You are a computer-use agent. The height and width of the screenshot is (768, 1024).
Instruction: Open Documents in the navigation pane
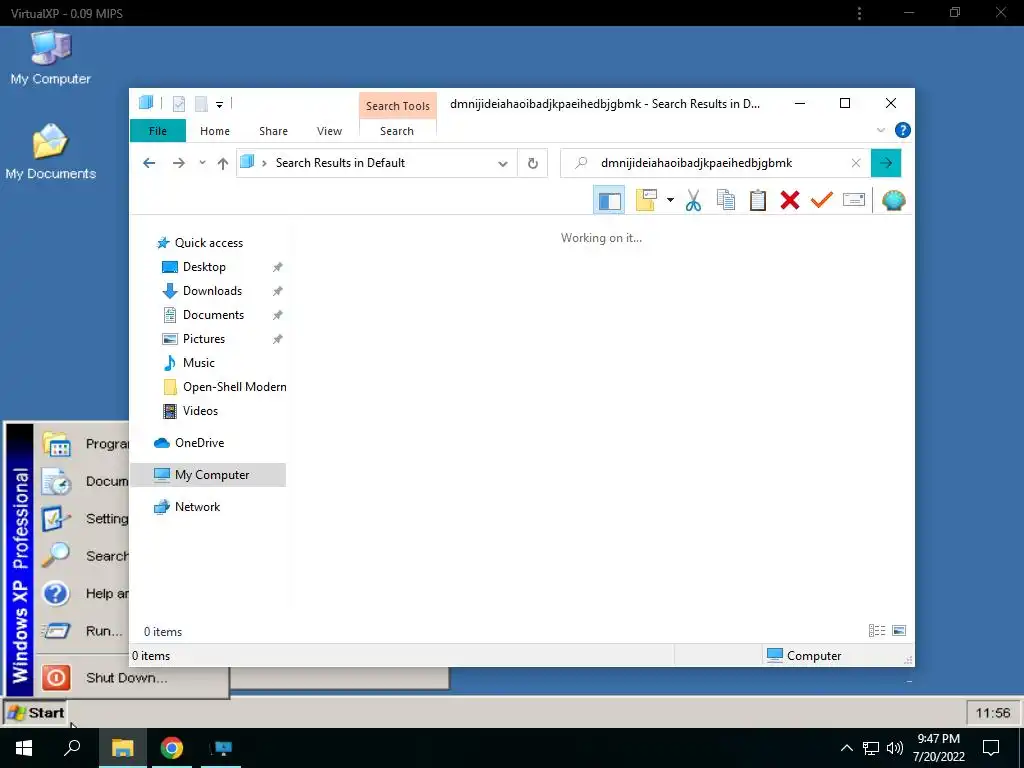(213, 315)
